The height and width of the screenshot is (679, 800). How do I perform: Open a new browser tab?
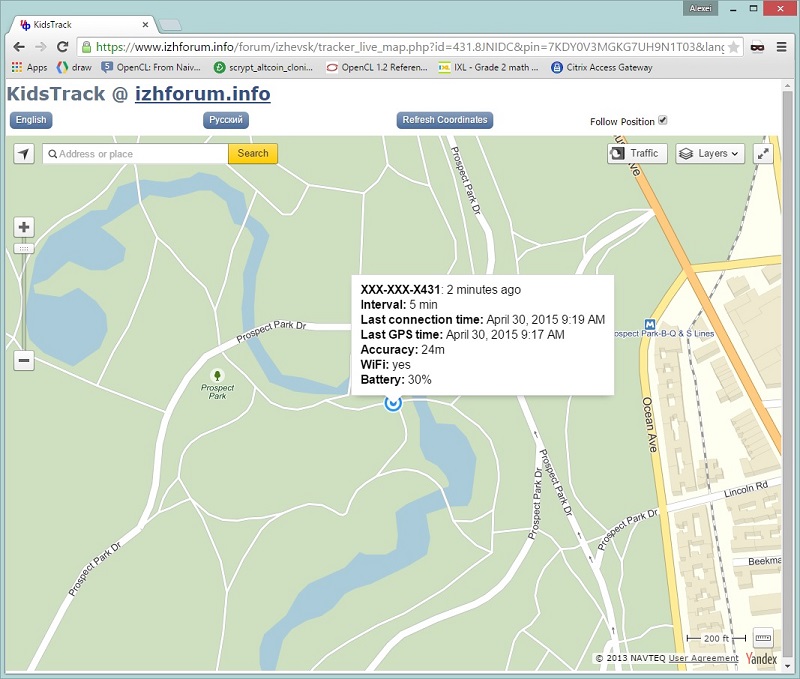[170, 25]
